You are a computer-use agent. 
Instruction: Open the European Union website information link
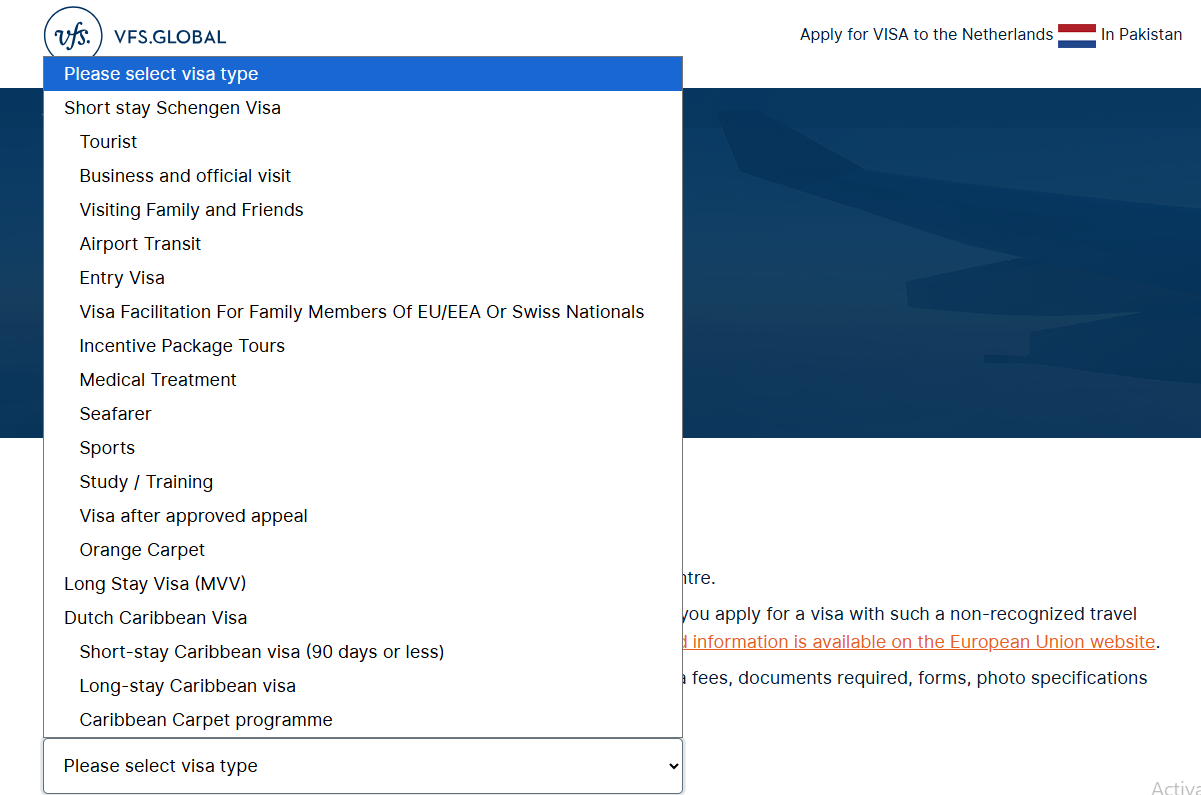click(x=919, y=642)
